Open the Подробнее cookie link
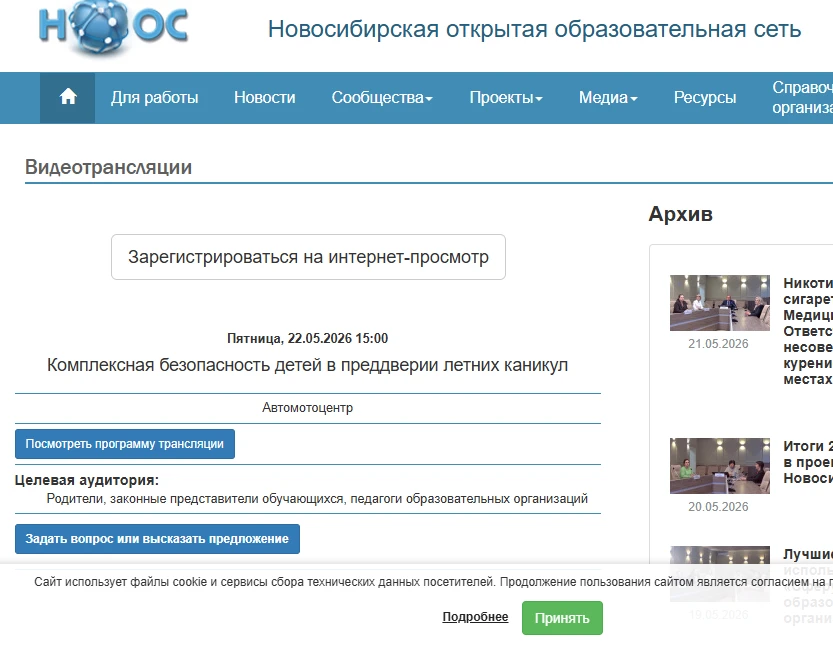 (x=475, y=617)
